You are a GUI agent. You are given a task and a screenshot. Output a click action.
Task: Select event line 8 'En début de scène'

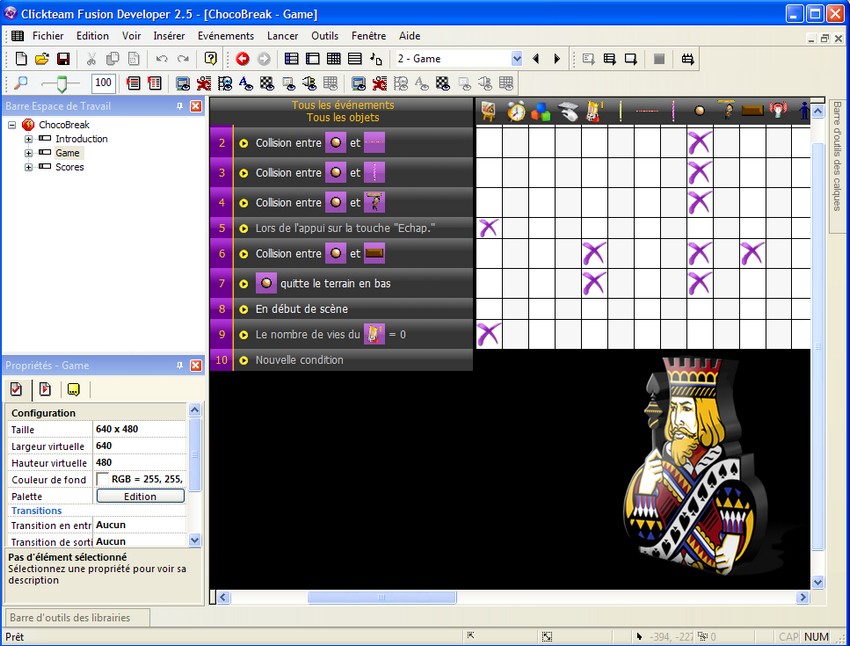(x=342, y=309)
